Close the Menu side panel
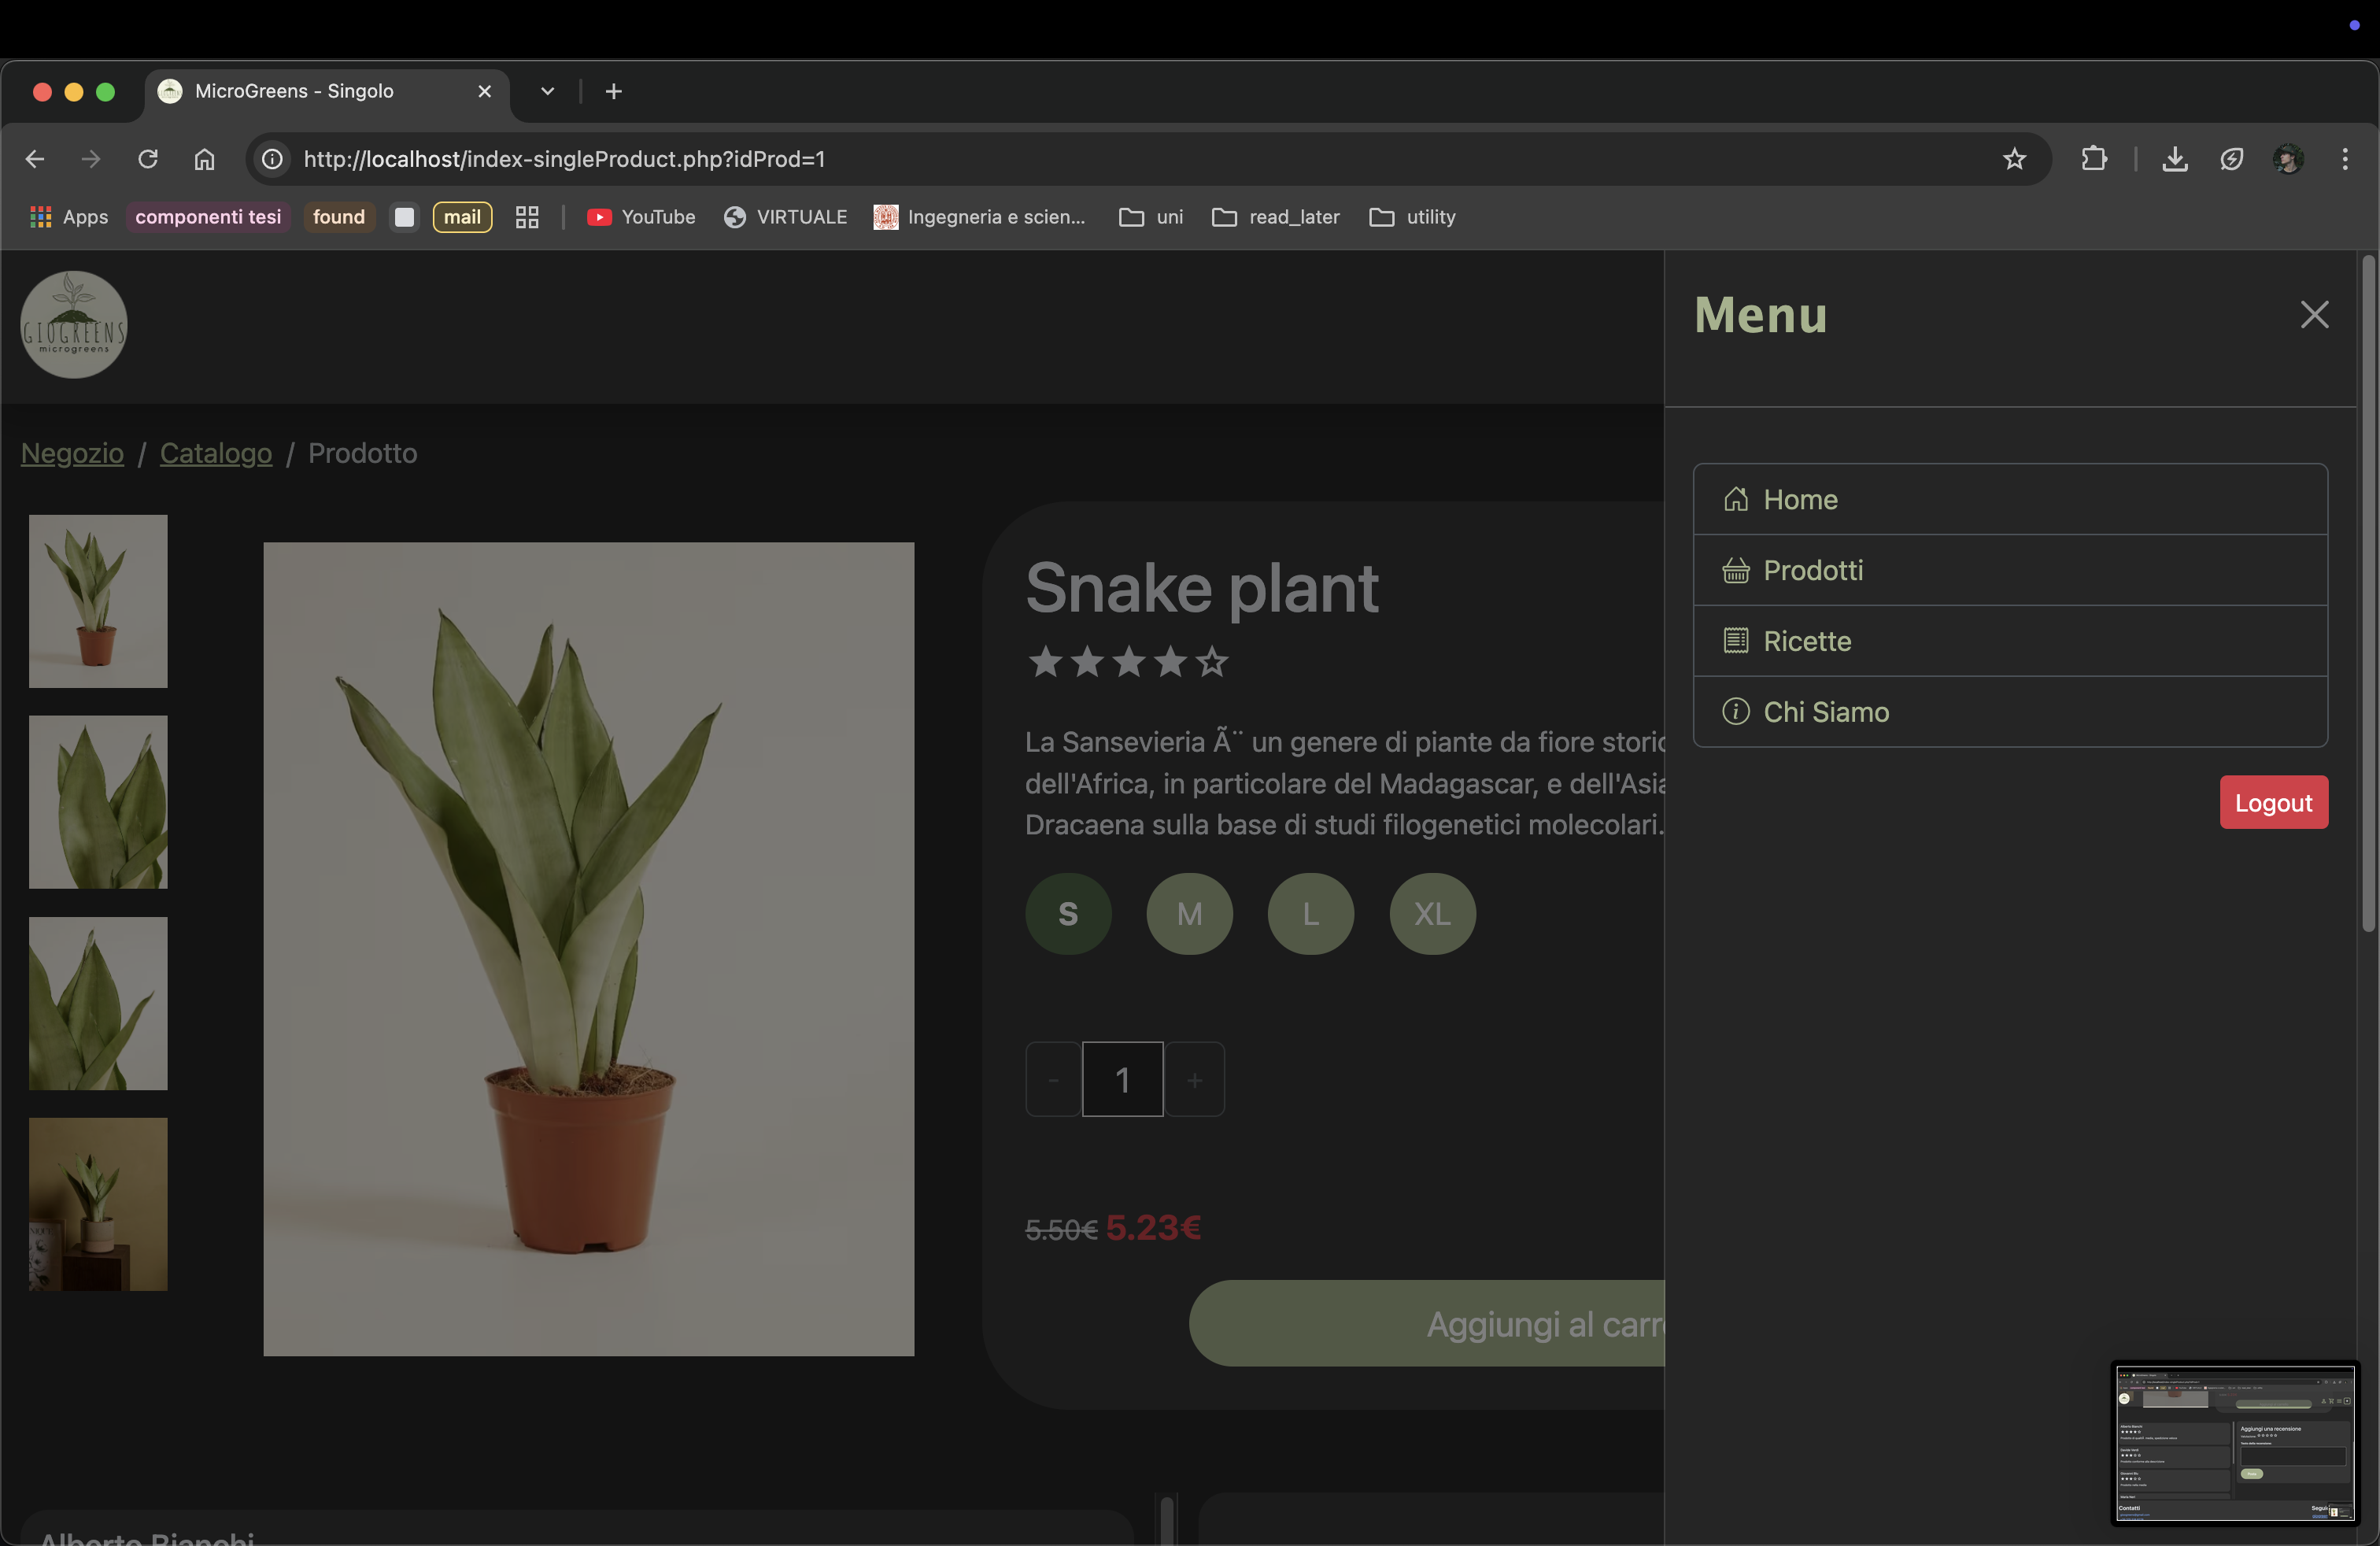 (x=2313, y=315)
